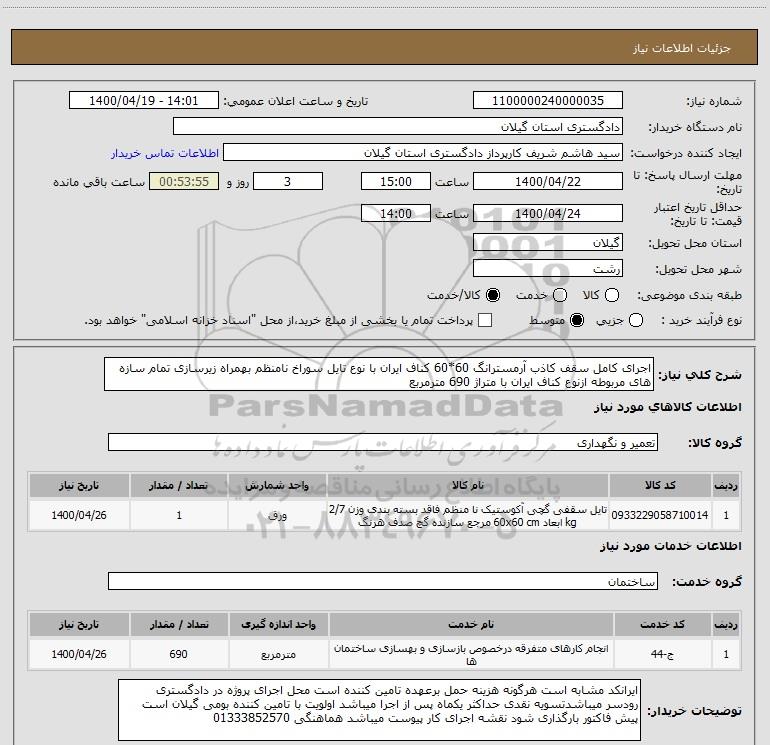Viewport: 770px width, 745px height.
Task: Click the price validity date 1400/04/24
Action: pos(548,213)
